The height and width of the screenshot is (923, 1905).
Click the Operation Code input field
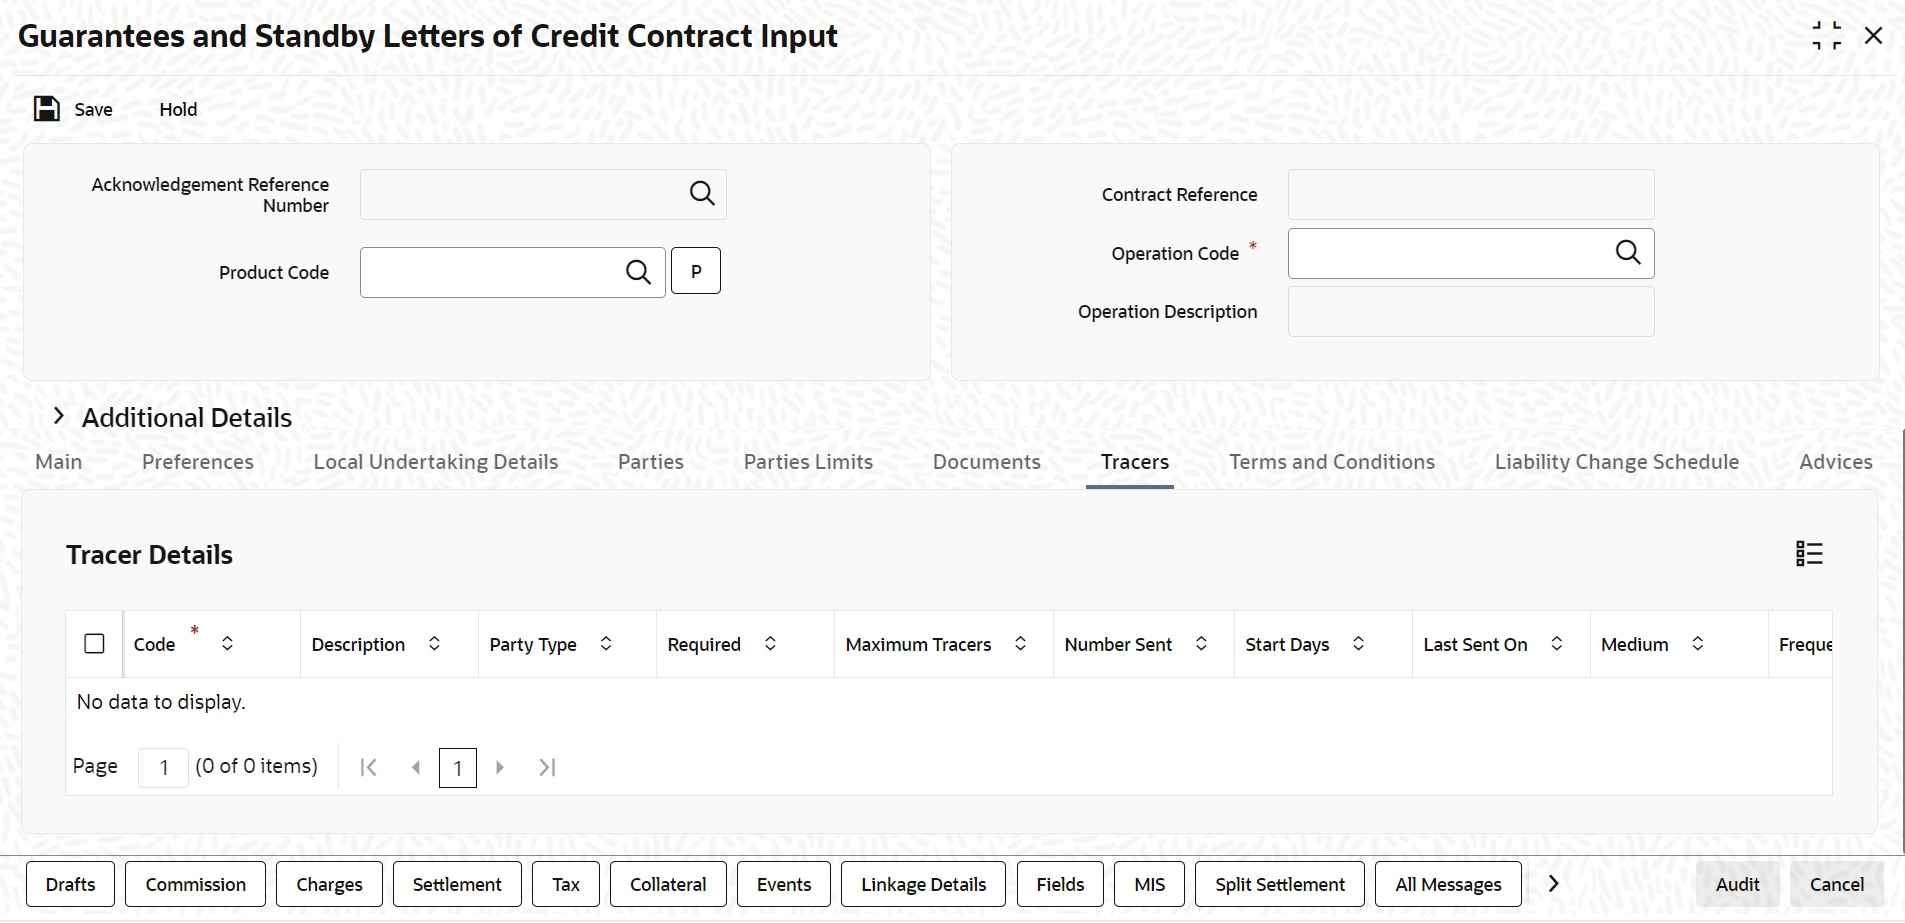[1450, 253]
